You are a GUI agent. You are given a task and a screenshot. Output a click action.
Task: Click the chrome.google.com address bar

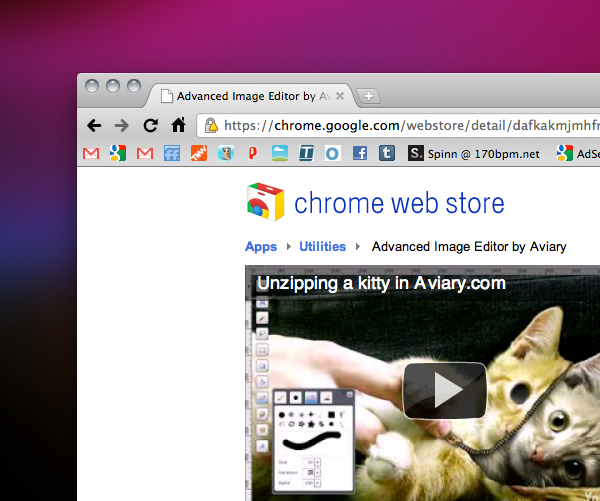pyautogui.click(x=398, y=125)
